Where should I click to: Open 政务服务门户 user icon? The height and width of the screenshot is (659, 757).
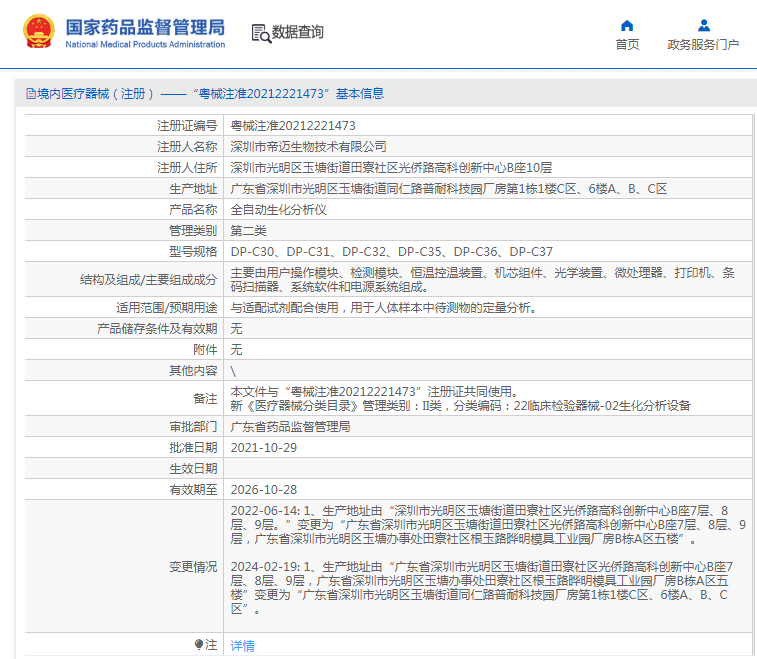pos(704,25)
